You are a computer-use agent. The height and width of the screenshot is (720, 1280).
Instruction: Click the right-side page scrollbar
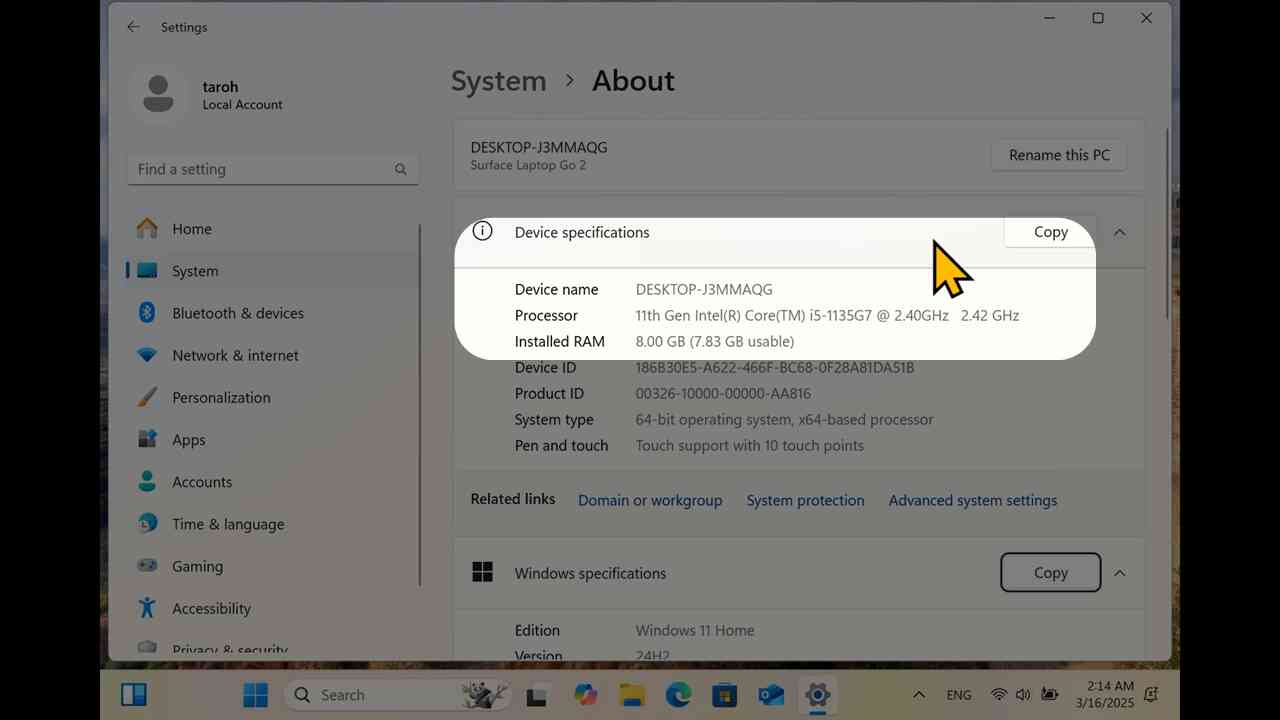coord(1166,225)
